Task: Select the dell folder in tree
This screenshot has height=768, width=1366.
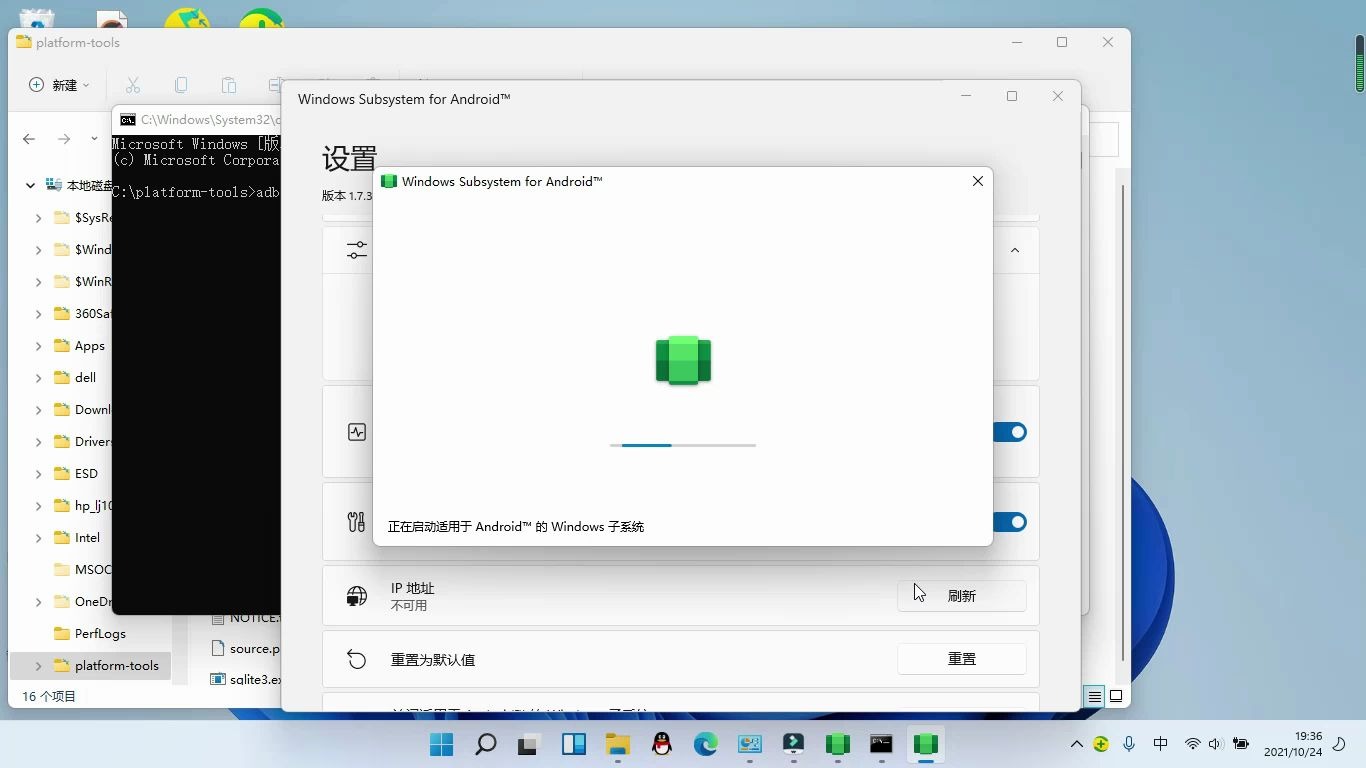Action: click(x=75, y=377)
